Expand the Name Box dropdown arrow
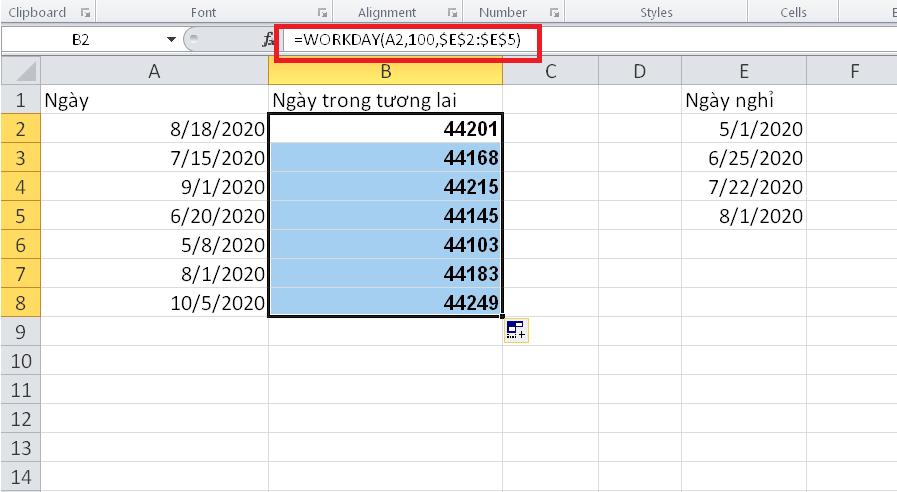This screenshot has width=897, height=492. click(x=170, y=39)
